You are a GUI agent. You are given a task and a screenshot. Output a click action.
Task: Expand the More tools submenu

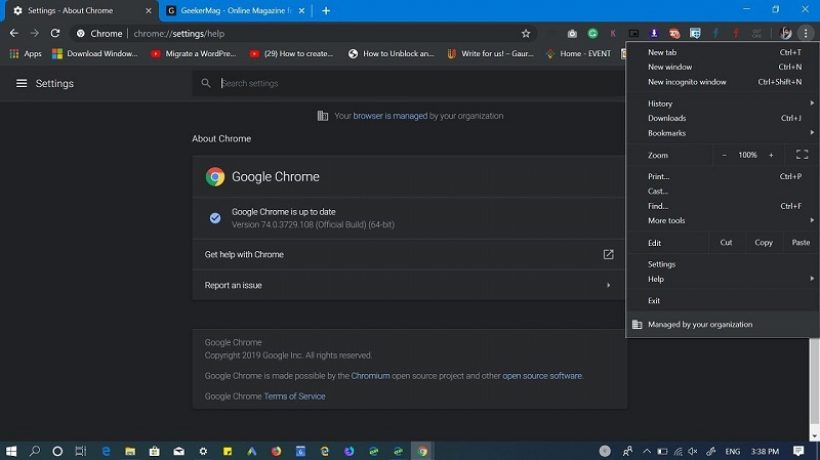point(724,221)
